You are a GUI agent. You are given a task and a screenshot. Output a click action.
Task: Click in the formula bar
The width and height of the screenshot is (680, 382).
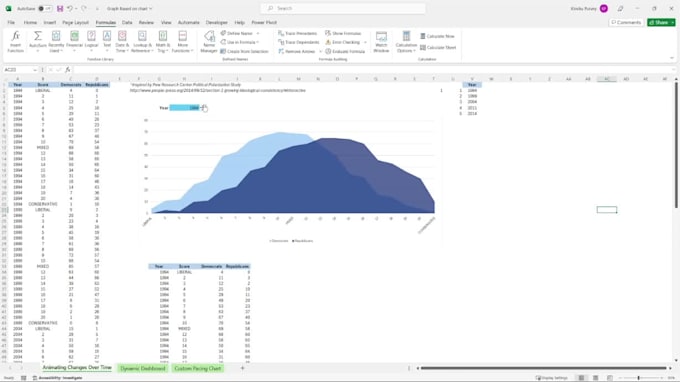pyautogui.click(x=373, y=70)
